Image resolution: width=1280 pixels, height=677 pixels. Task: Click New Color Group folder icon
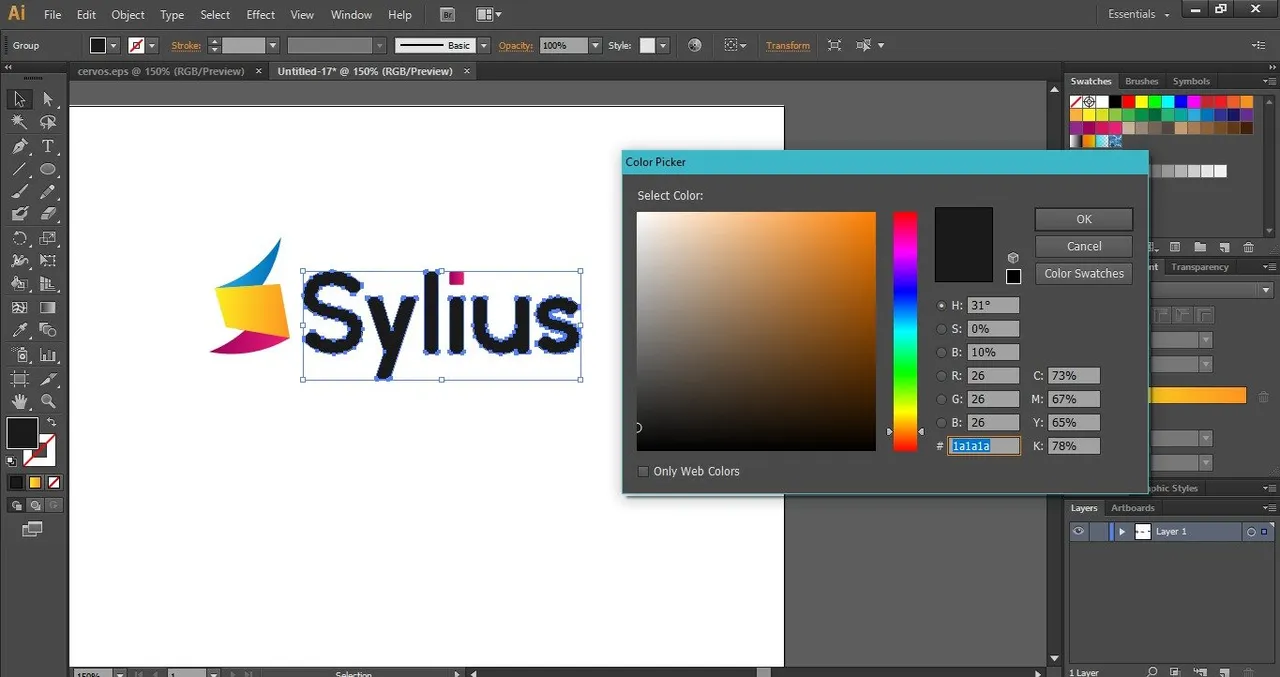[x=1199, y=247]
